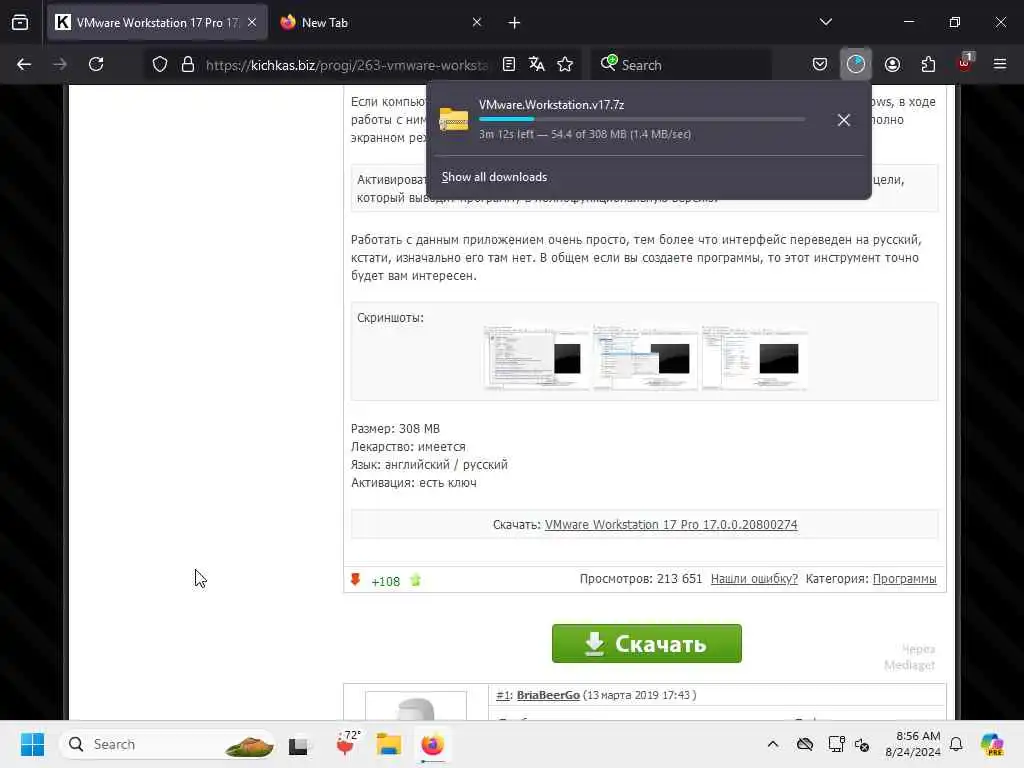Open a new browser tab with plus
The image size is (1024, 768).
click(514, 23)
